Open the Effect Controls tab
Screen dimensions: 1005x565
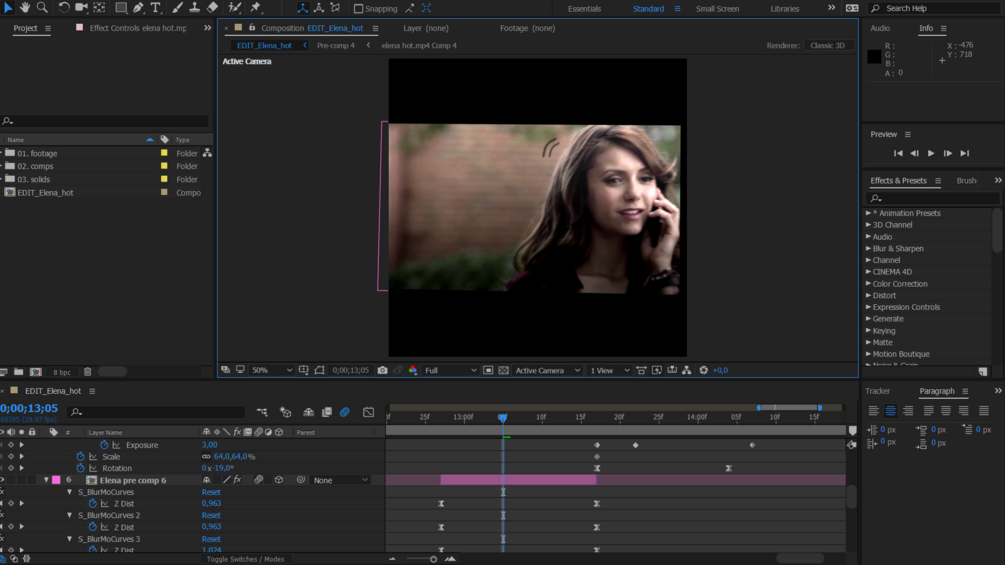[x=138, y=28]
